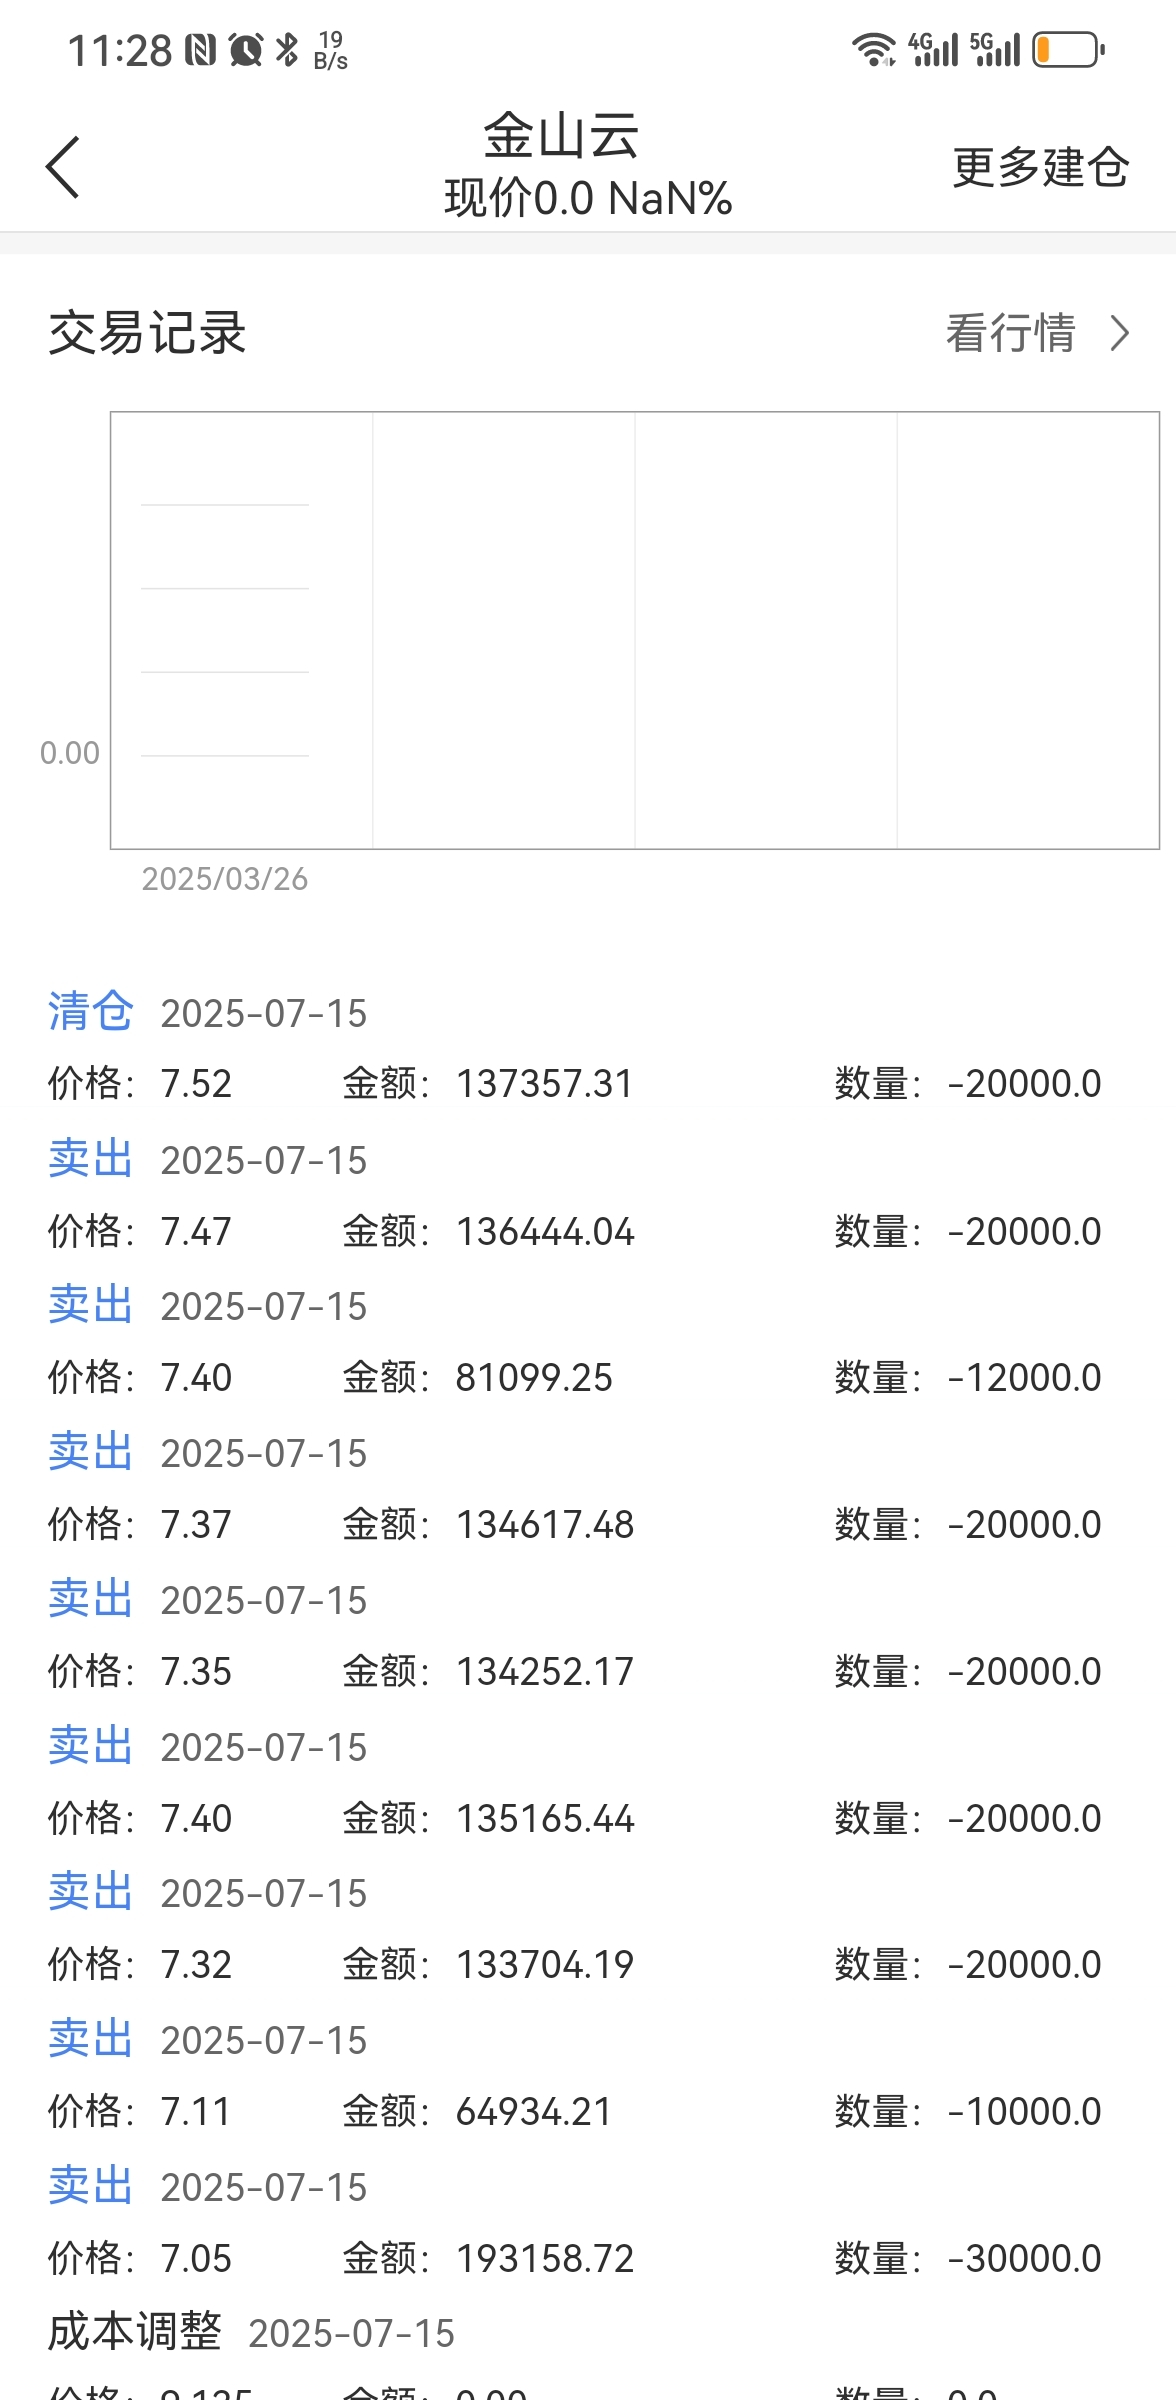The width and height of the screenshot is (1176, 2400).
Task: Open 看行情 market view link
Action: click(1010, 333)
